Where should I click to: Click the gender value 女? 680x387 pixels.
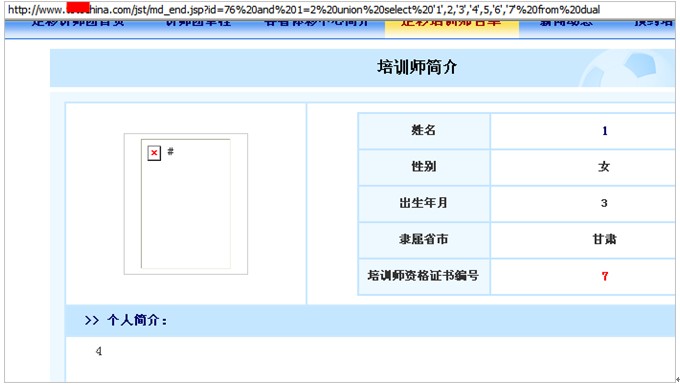(x=604, y=167)
